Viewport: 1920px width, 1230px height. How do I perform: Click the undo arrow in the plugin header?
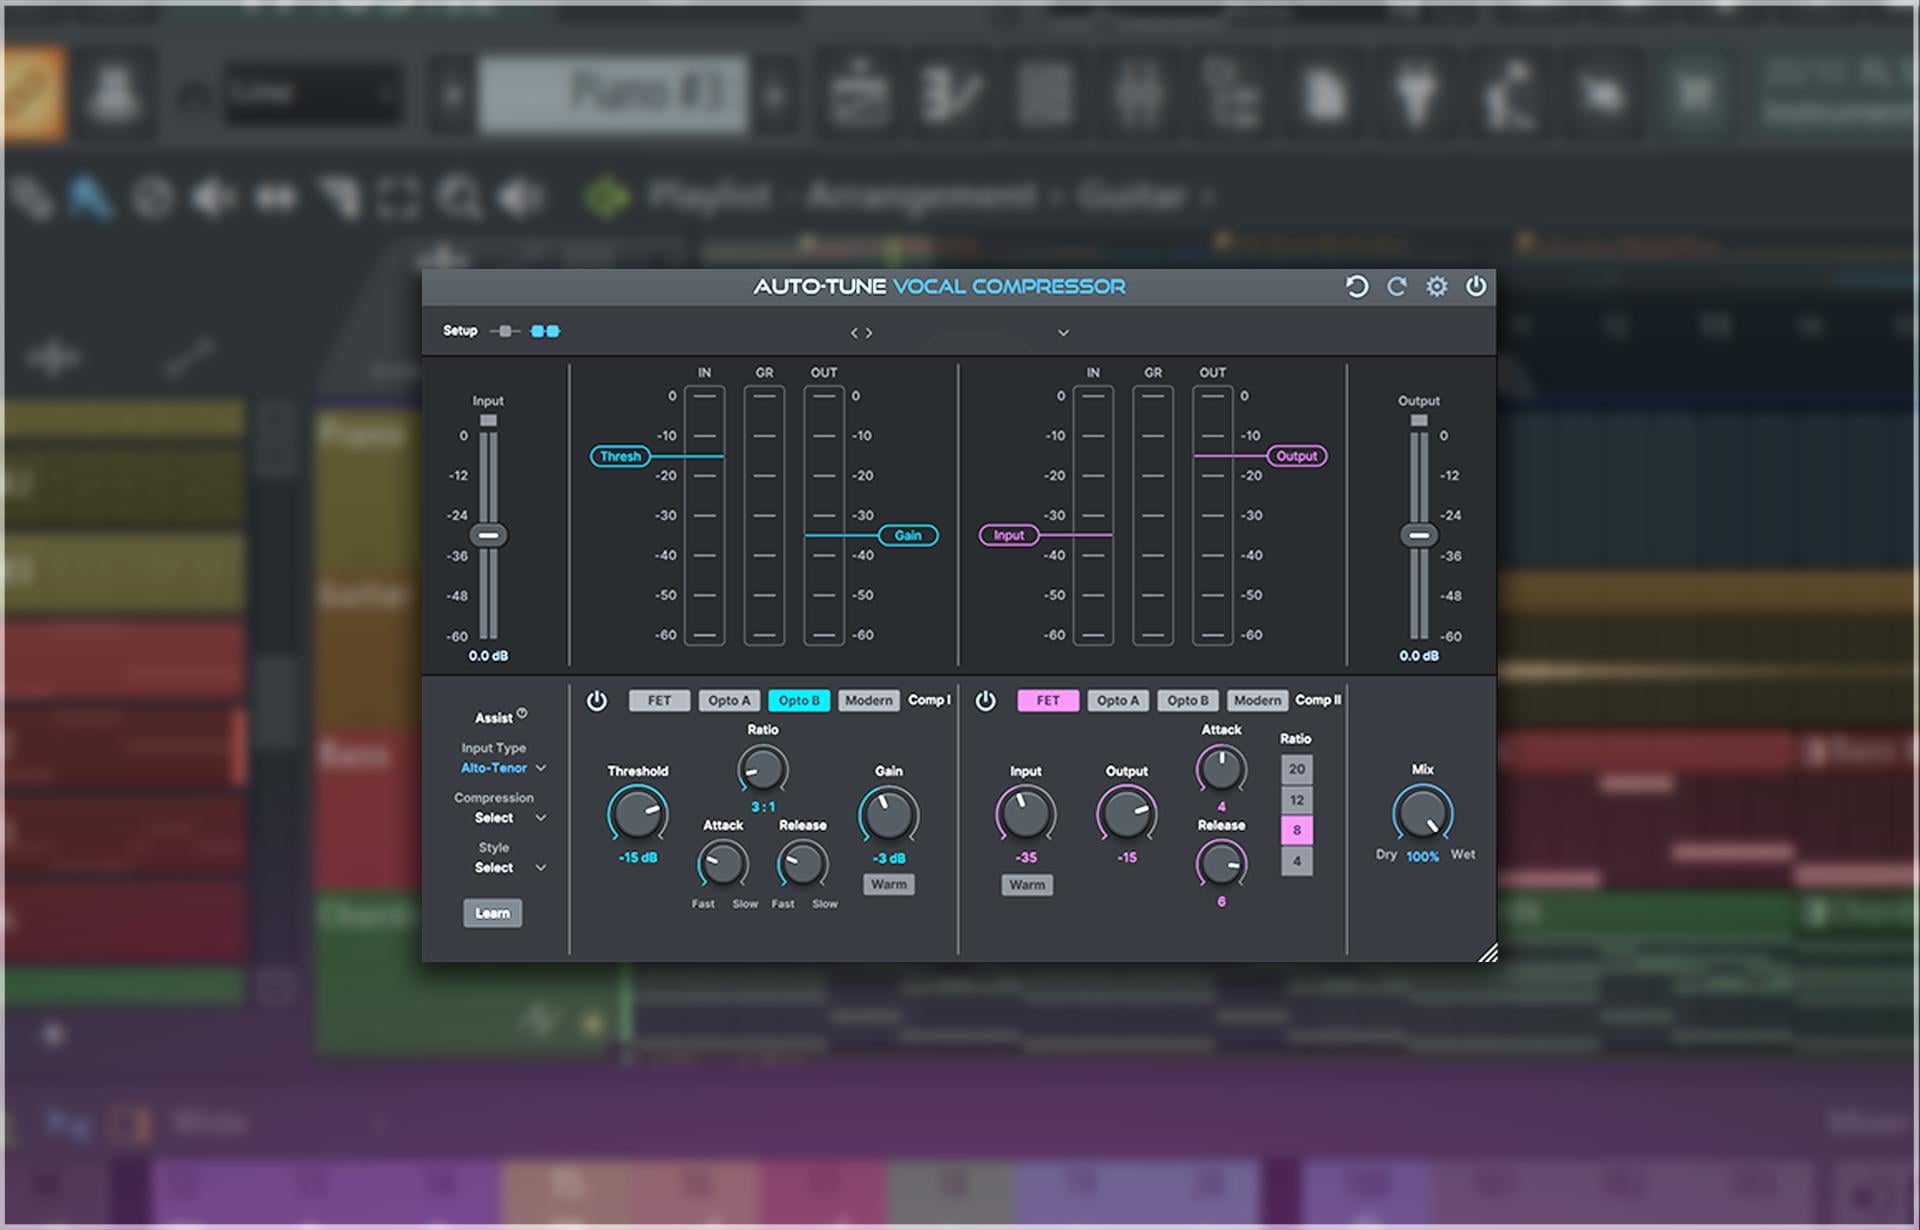pos(1356,287)
